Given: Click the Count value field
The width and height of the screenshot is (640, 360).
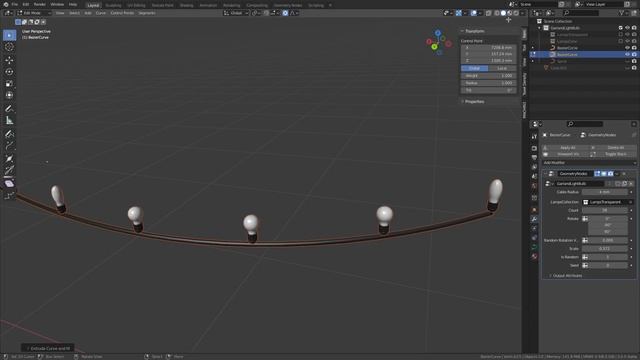Looking at the screenshot, I should pyautogui.click(x=605, y=210).
